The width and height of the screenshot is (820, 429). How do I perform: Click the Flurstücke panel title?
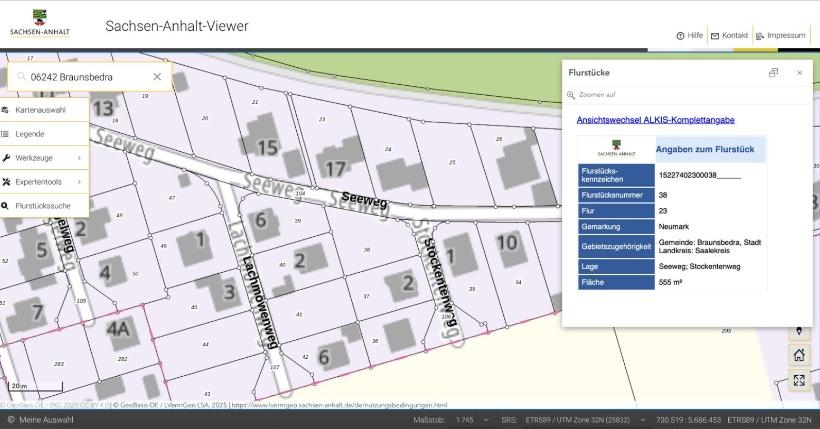click(x=589, y=73)
